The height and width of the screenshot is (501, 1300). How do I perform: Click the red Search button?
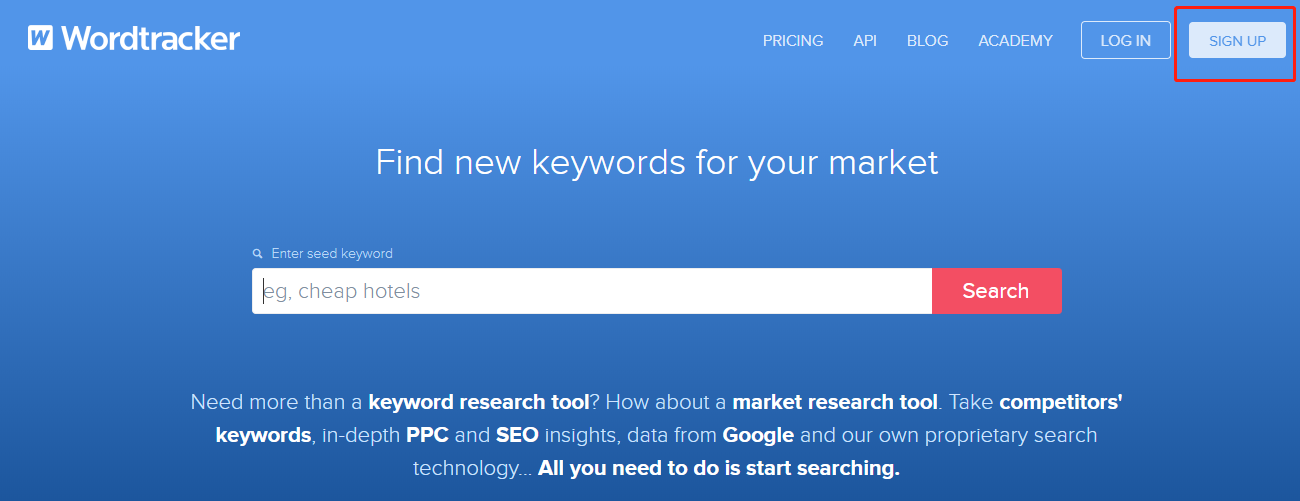click(996, 291)
